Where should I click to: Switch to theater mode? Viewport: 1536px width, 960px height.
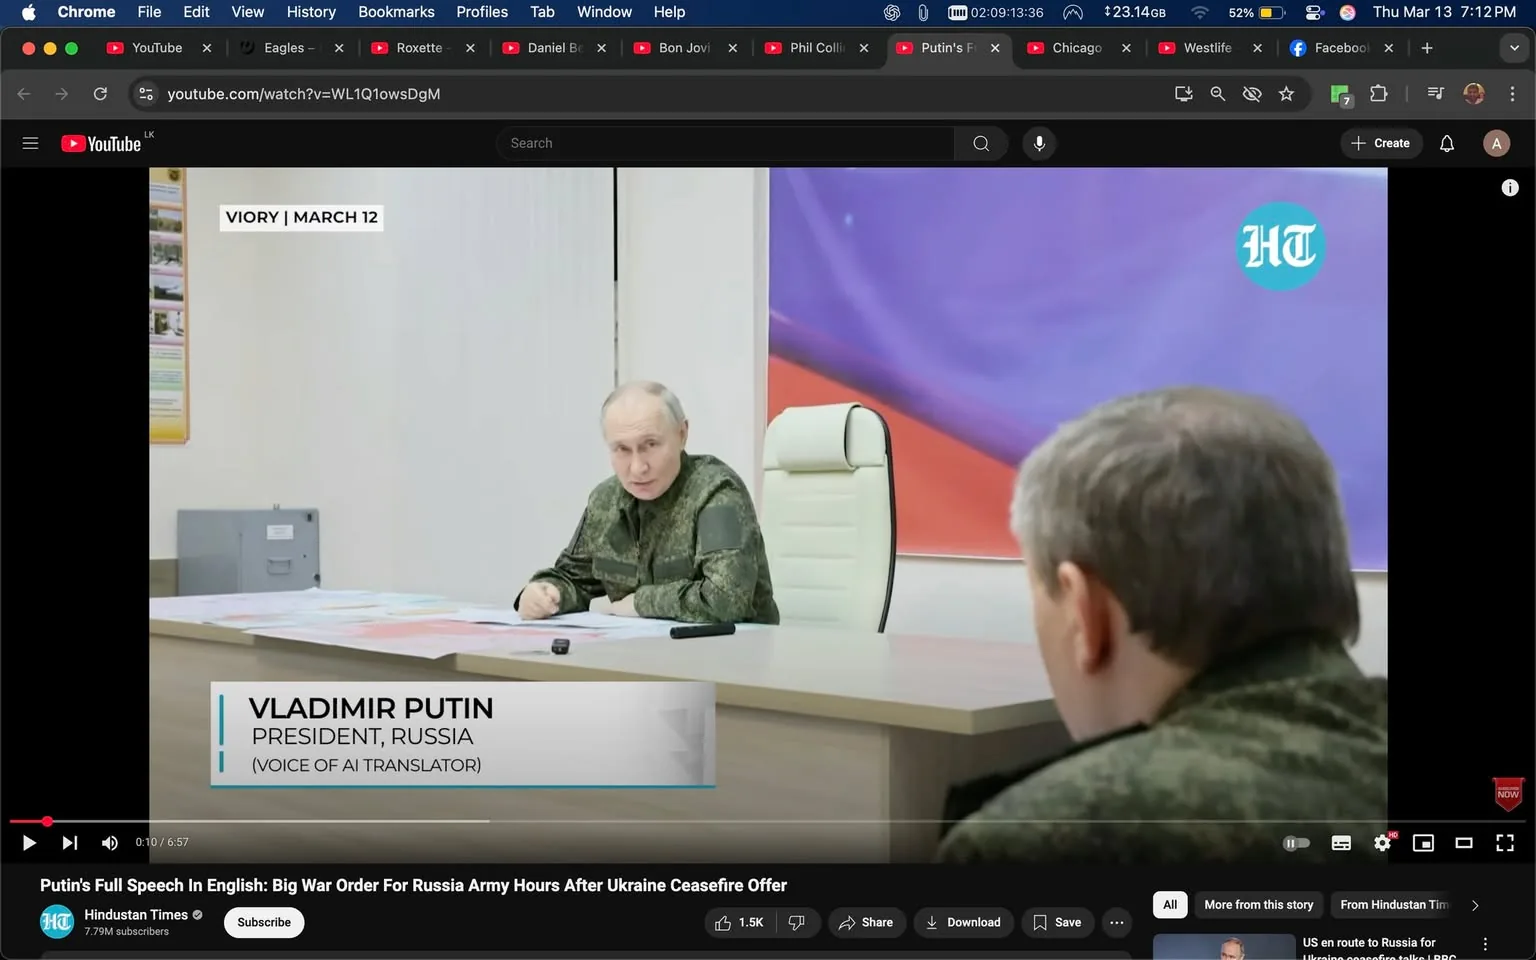click(1464, 842)
